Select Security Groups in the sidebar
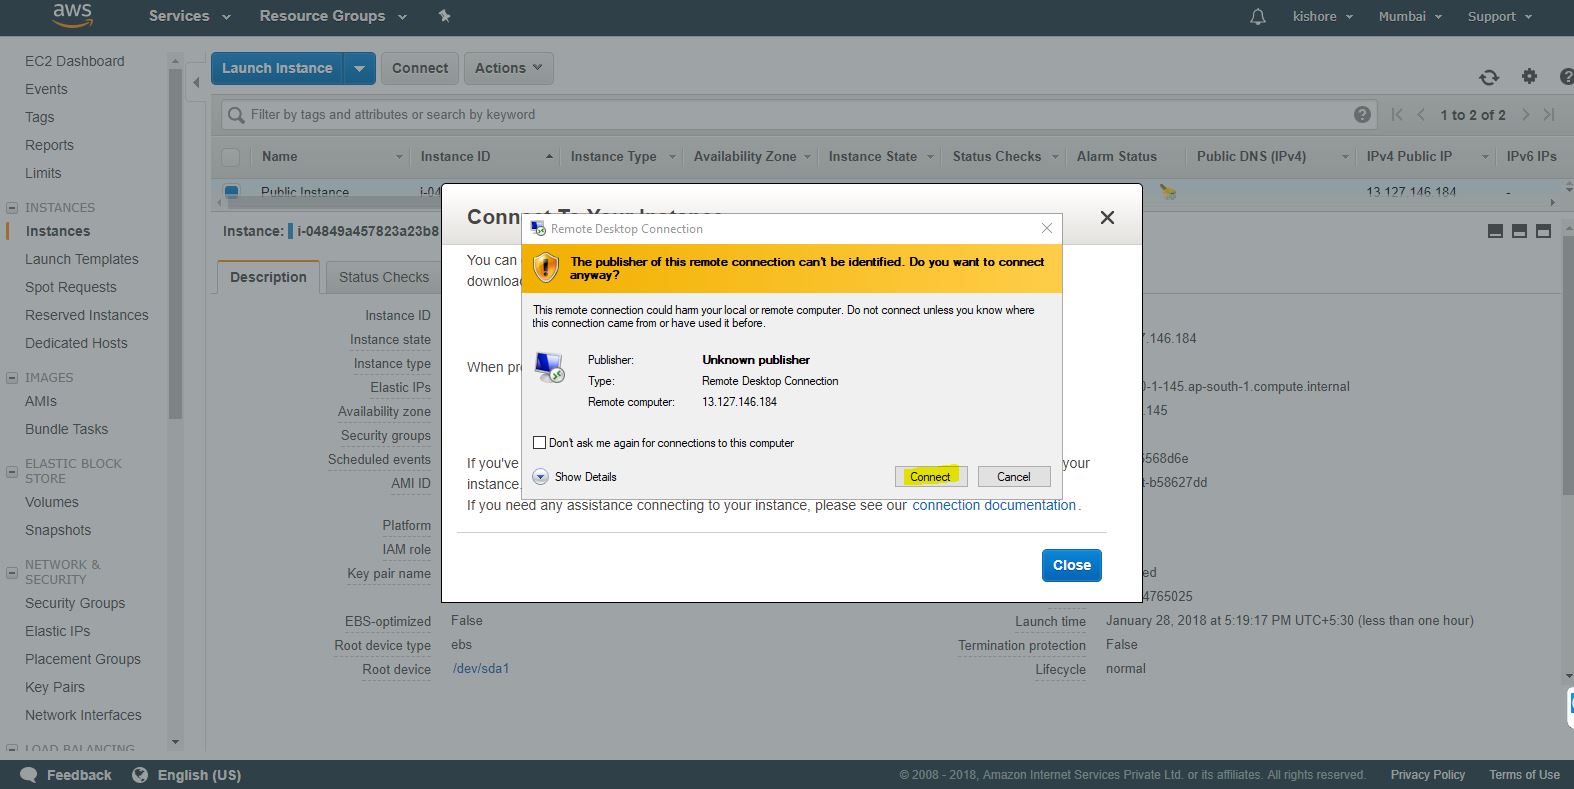This screenshot has width=1574, height=789. [75, 603]
